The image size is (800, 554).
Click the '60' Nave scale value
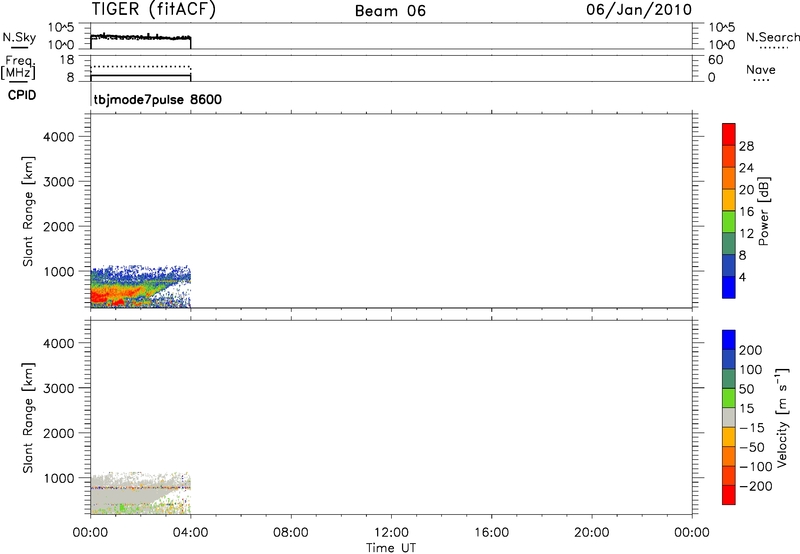pyautogui.click(x=716, y=60)
